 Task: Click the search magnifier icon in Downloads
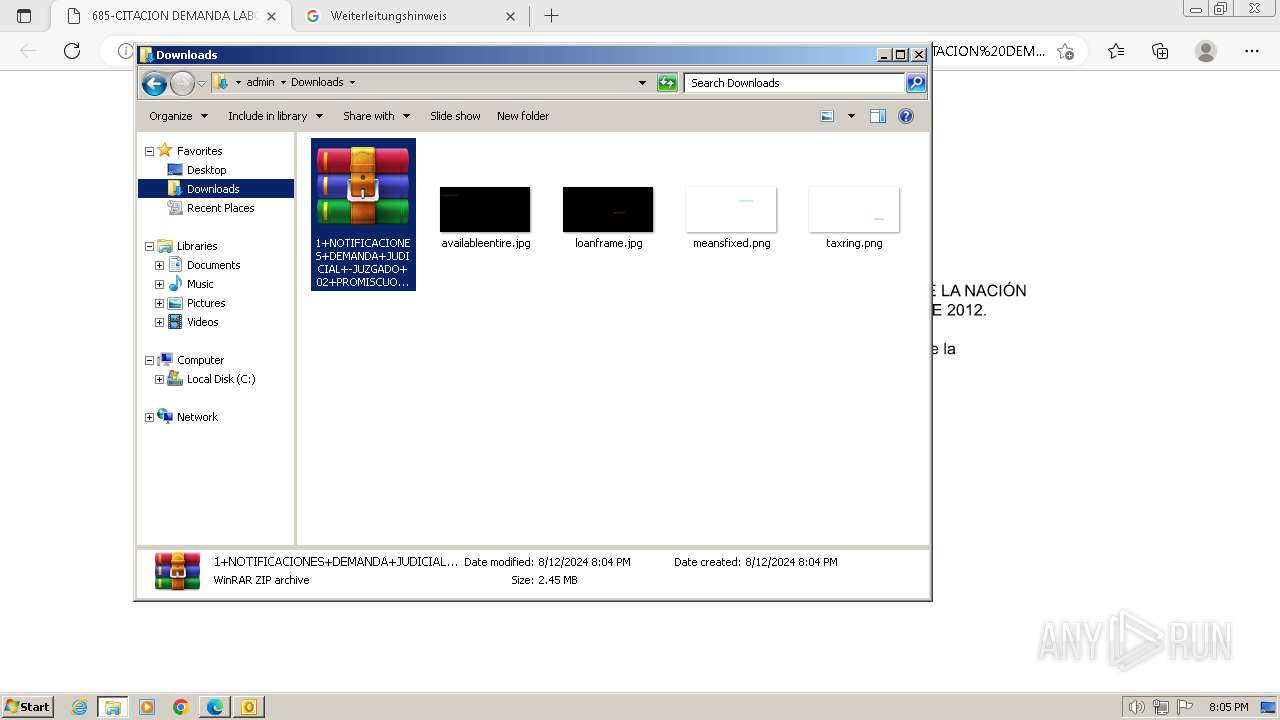click(916, 83)
